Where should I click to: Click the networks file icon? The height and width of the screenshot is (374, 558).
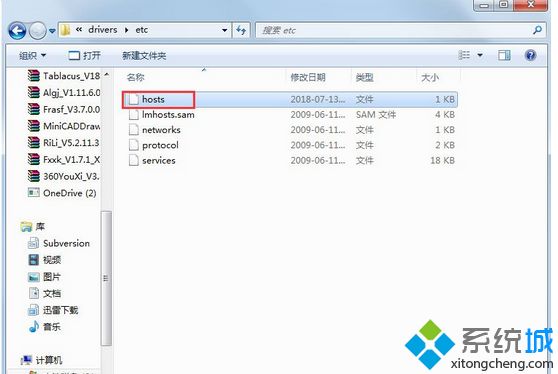click(x=133, y=130)
